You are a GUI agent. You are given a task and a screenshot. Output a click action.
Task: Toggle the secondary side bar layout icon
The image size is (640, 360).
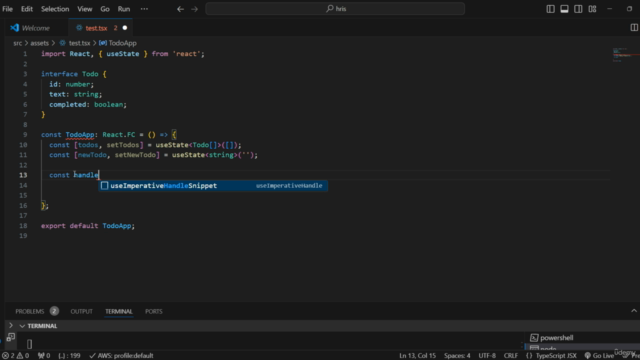click(x=578, y=9)
